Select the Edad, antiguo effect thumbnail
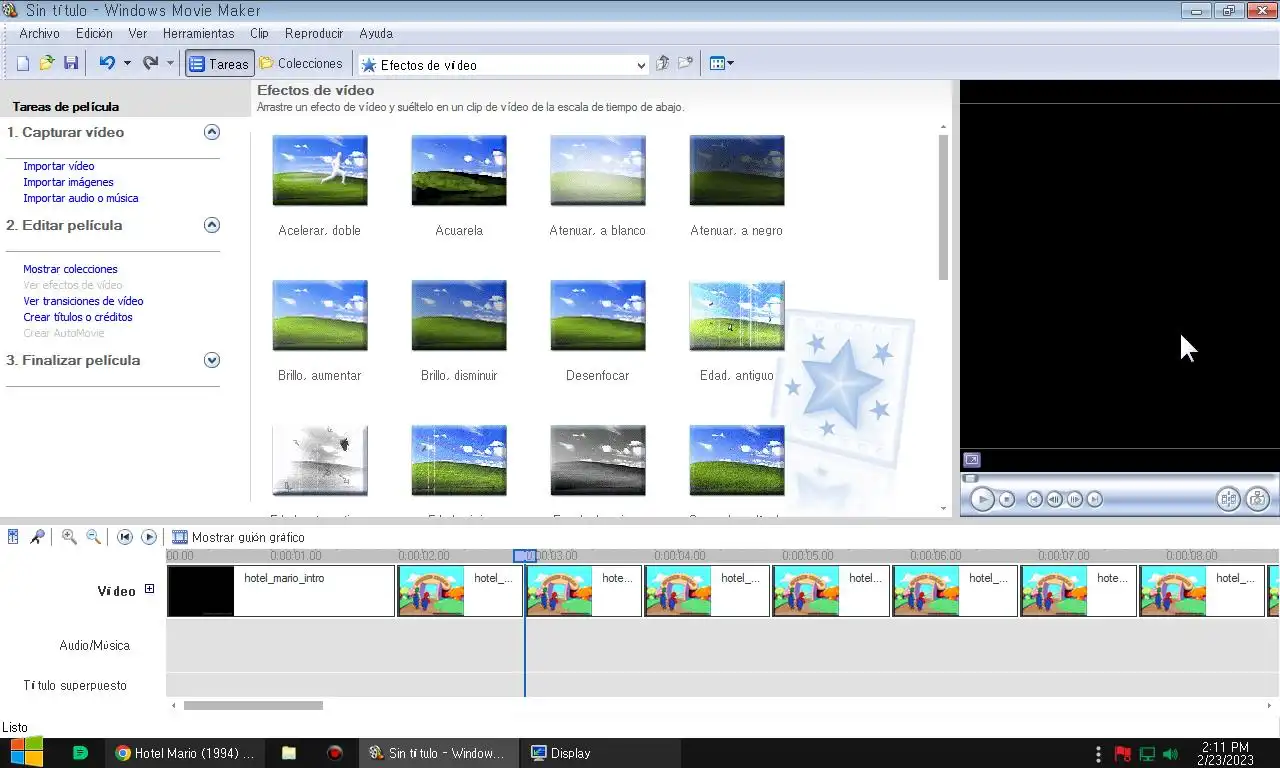 point(737,315)
